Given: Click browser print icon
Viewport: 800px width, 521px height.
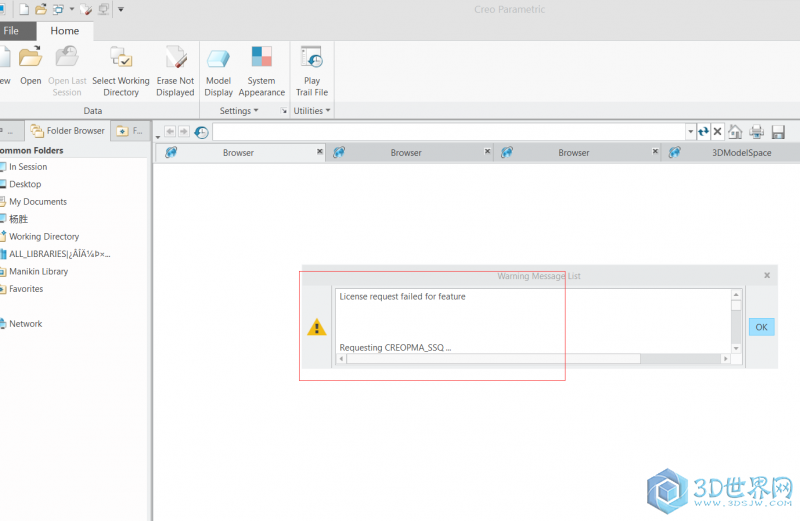Looking at the screenshot, I should [x=757, y=132].
